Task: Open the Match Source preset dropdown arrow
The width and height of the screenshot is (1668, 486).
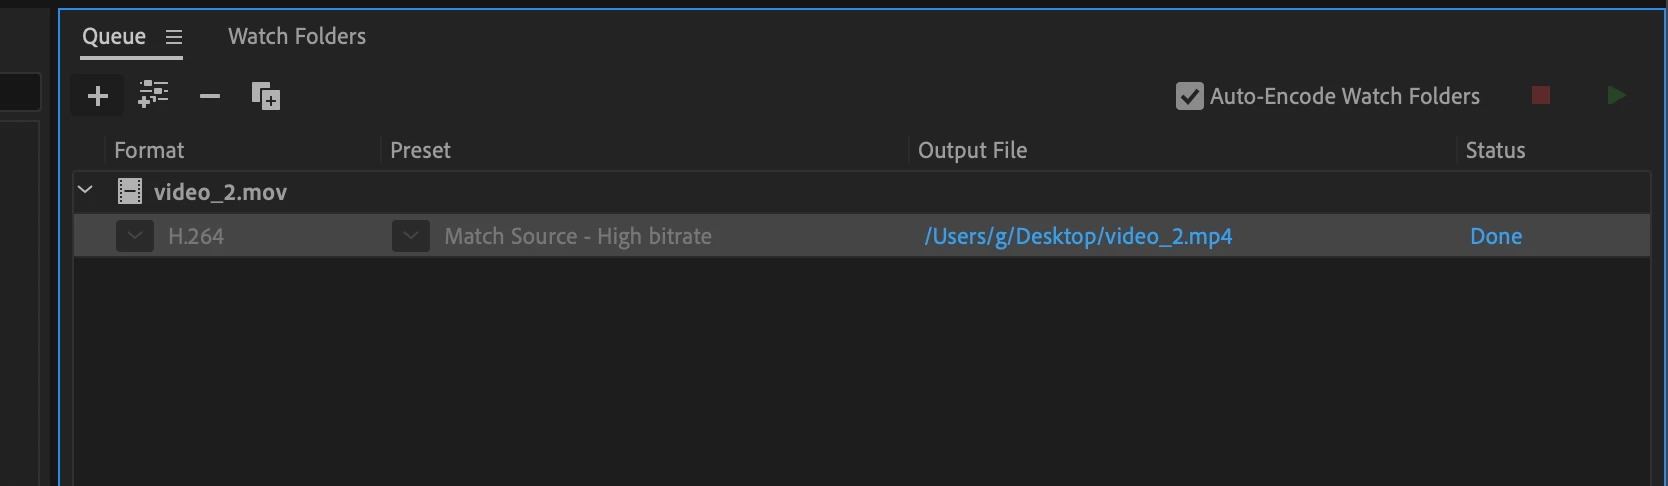Action: coord(410,236)
